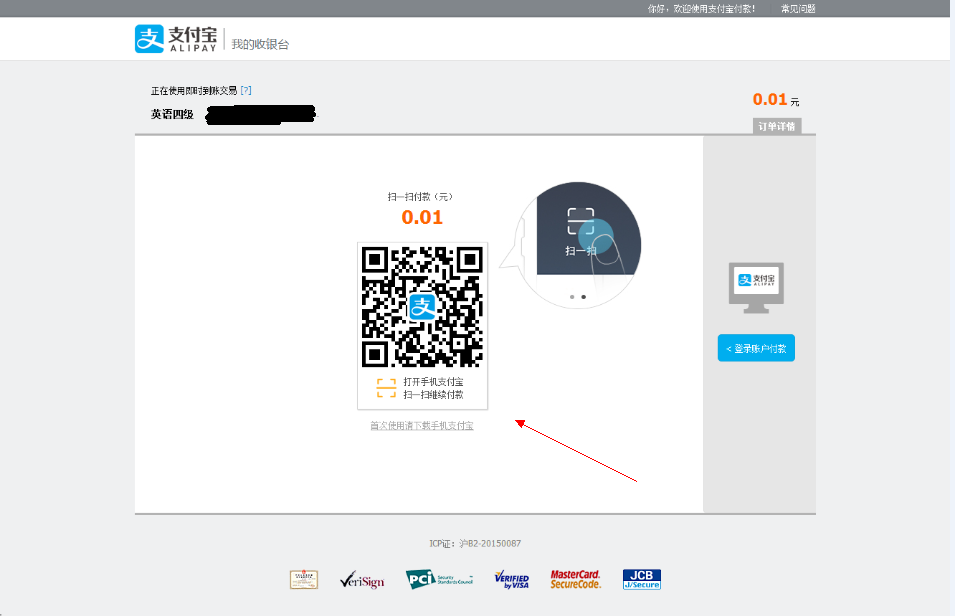Click the Alipay logo in the header

pos(176,39)
